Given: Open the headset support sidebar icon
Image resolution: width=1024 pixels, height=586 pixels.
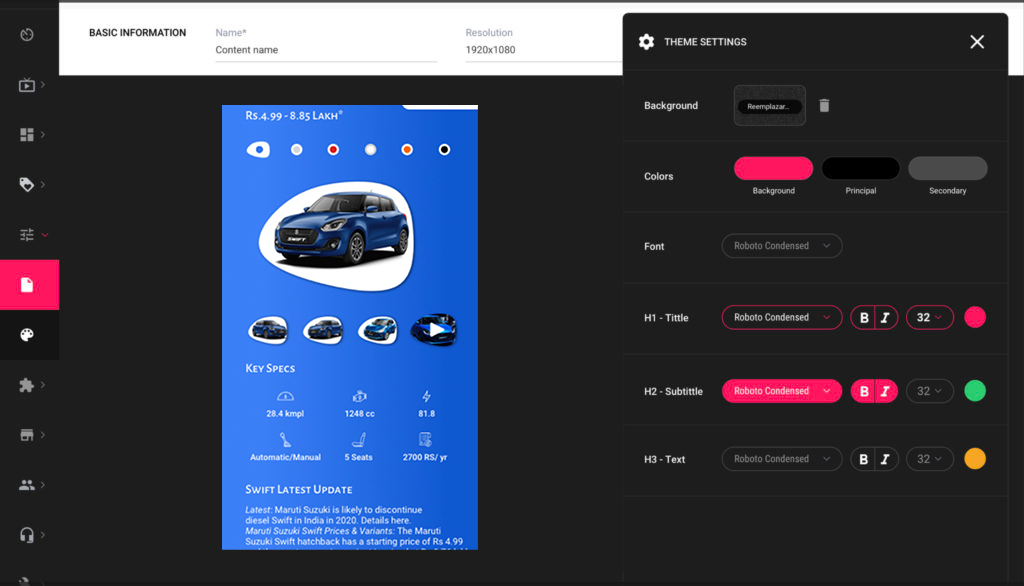Looking at the screenshot, I should 27,535.
